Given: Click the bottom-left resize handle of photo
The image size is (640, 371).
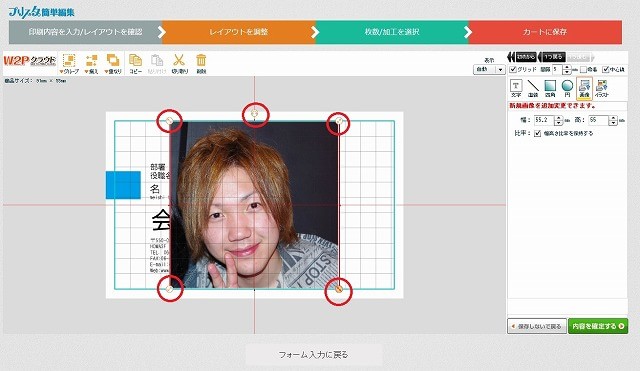Looking at the screenshot, I should pos(169,289).
